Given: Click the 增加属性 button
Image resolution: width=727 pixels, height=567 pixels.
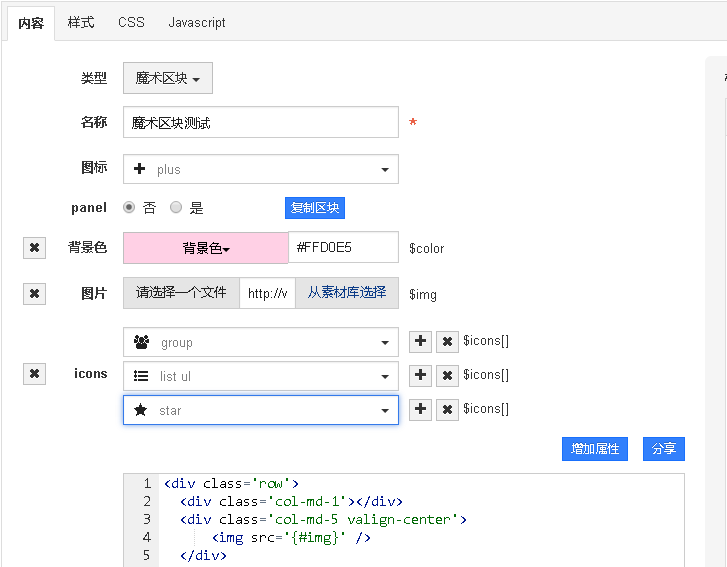Looking at the screenshot, I should pos(594,449).
